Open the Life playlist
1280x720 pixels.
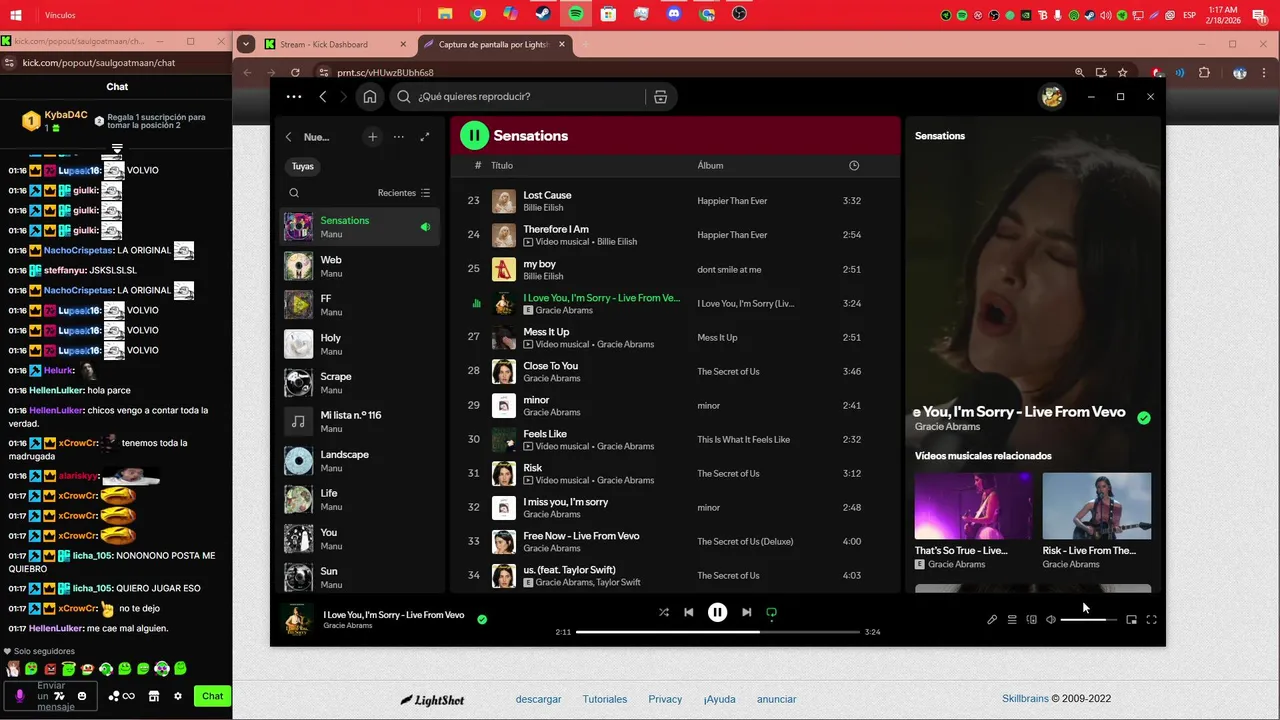coord(360,500)
